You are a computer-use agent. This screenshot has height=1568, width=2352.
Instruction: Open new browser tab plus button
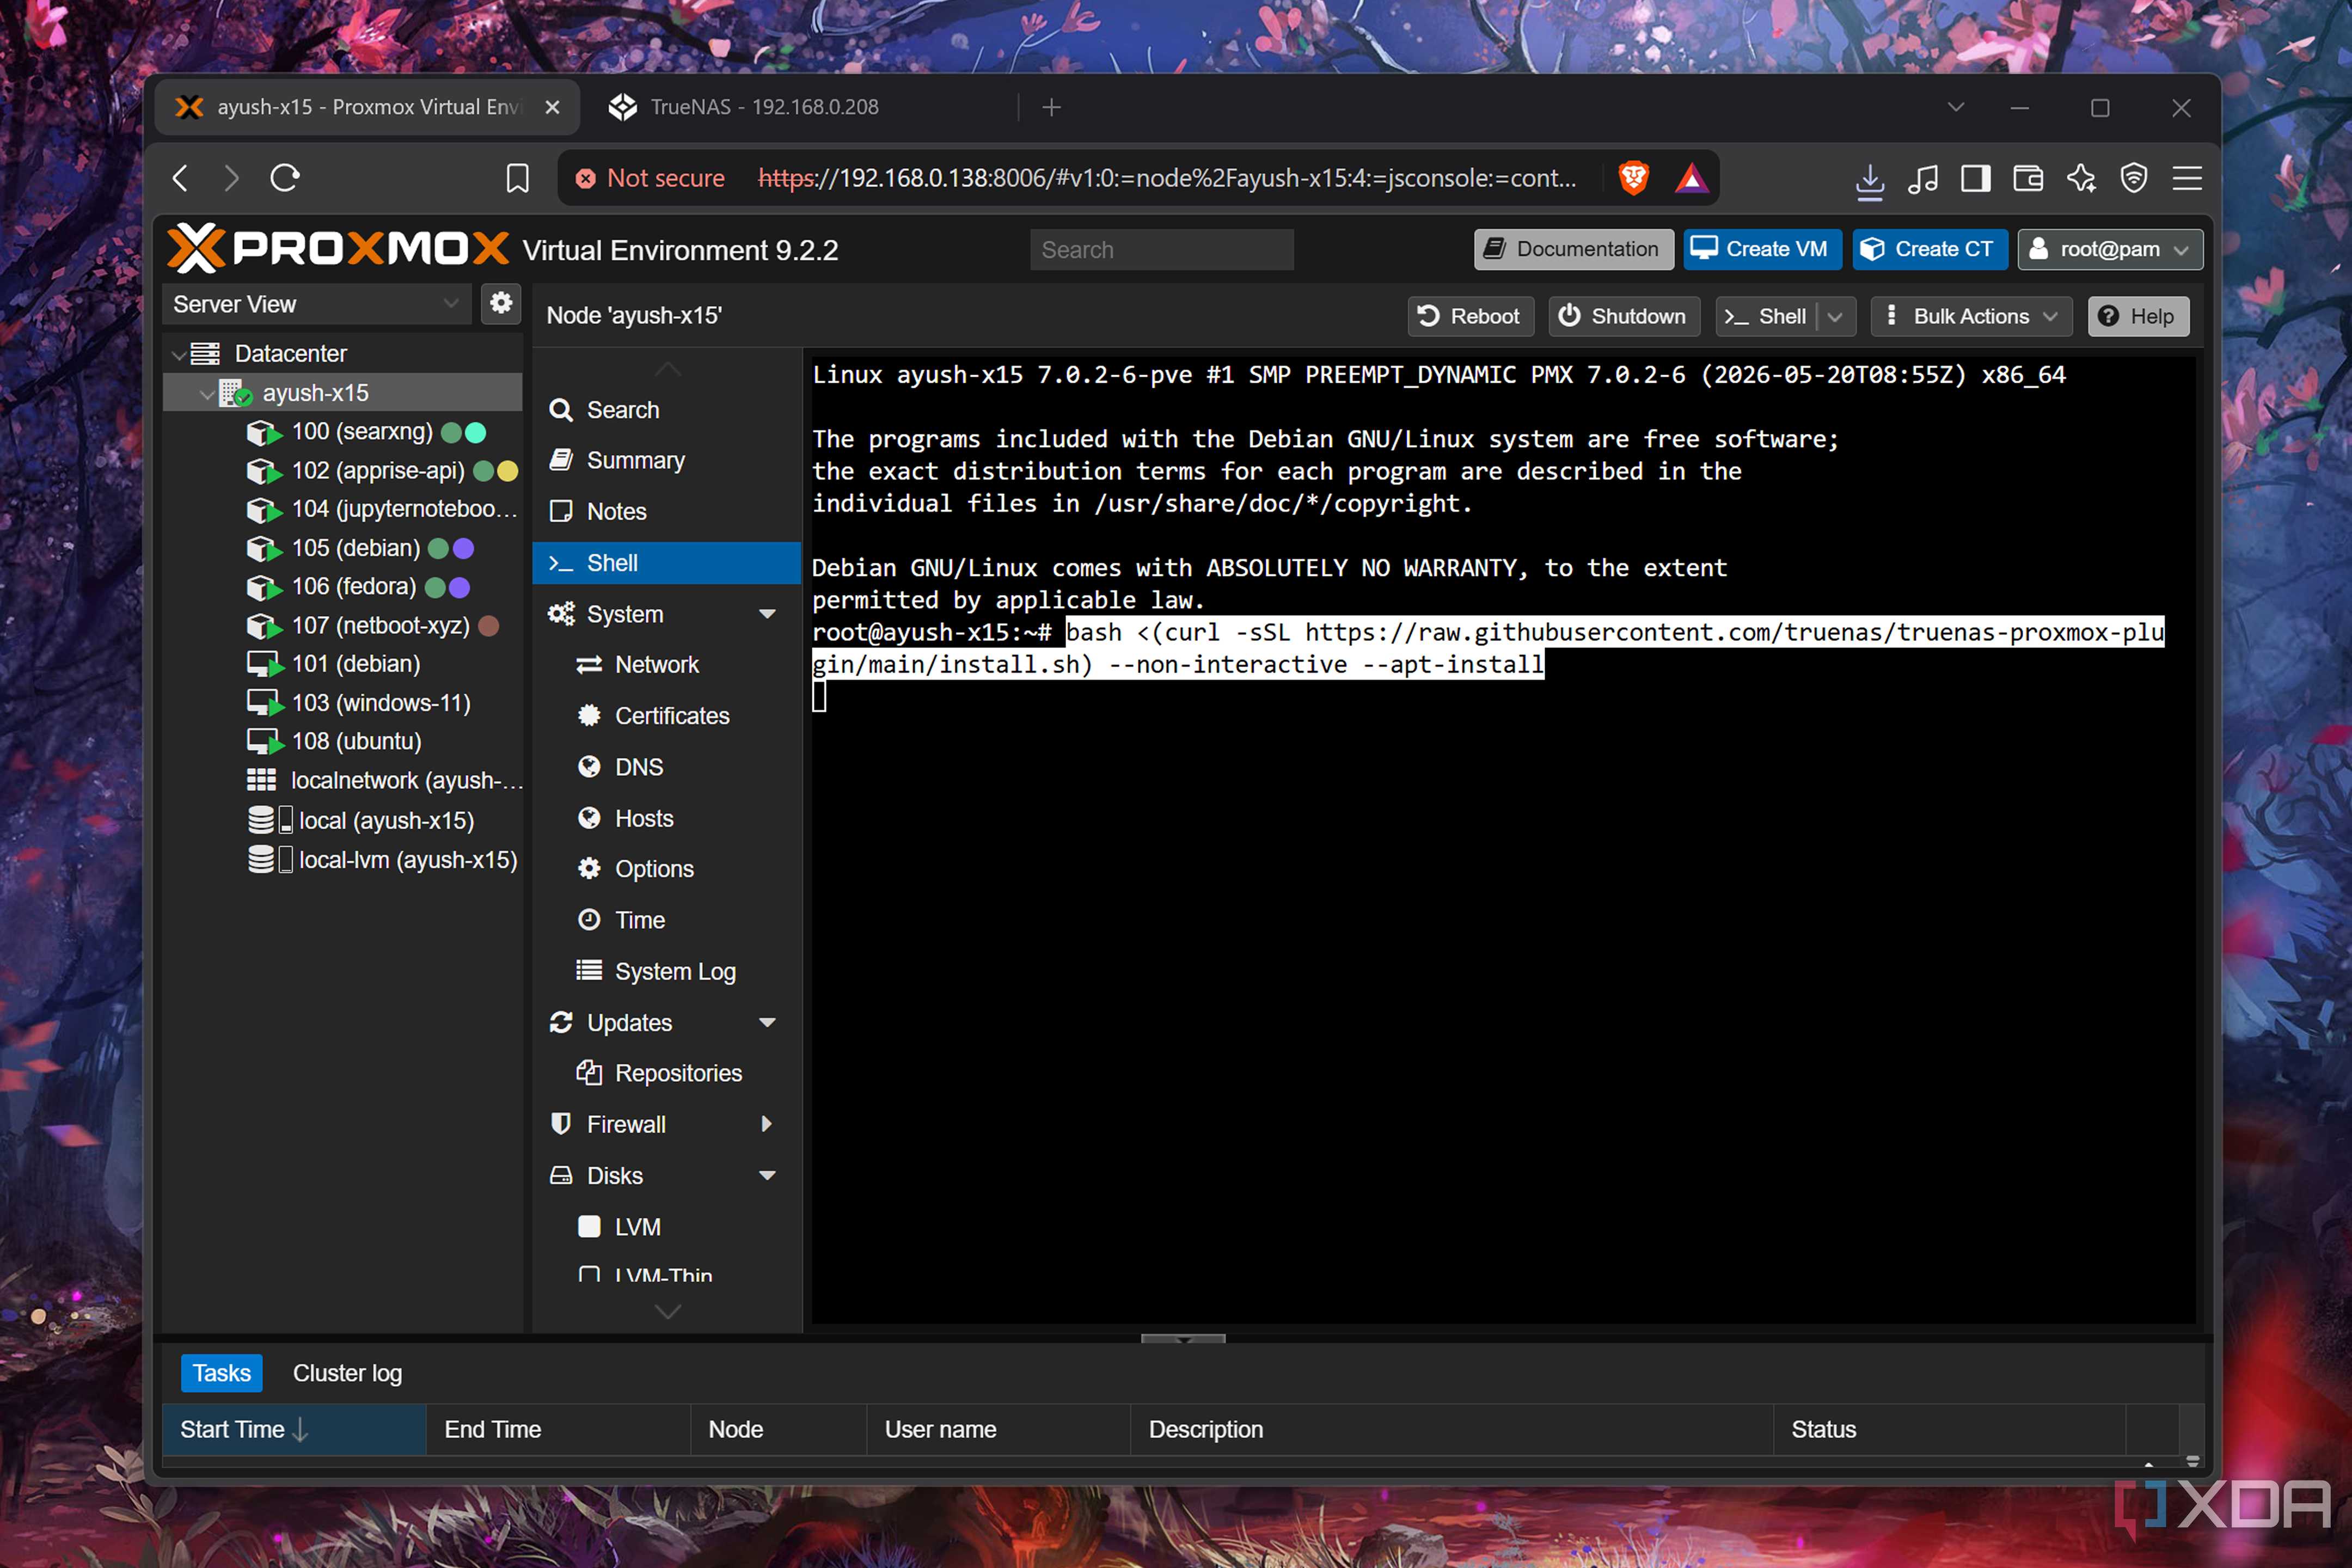(x=1051, y=107)
